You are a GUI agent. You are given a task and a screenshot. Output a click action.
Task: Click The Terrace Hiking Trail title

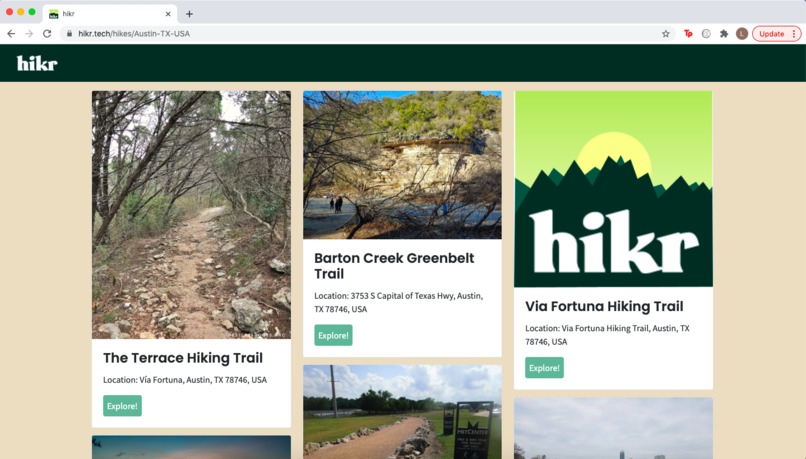tap(183, 358)
